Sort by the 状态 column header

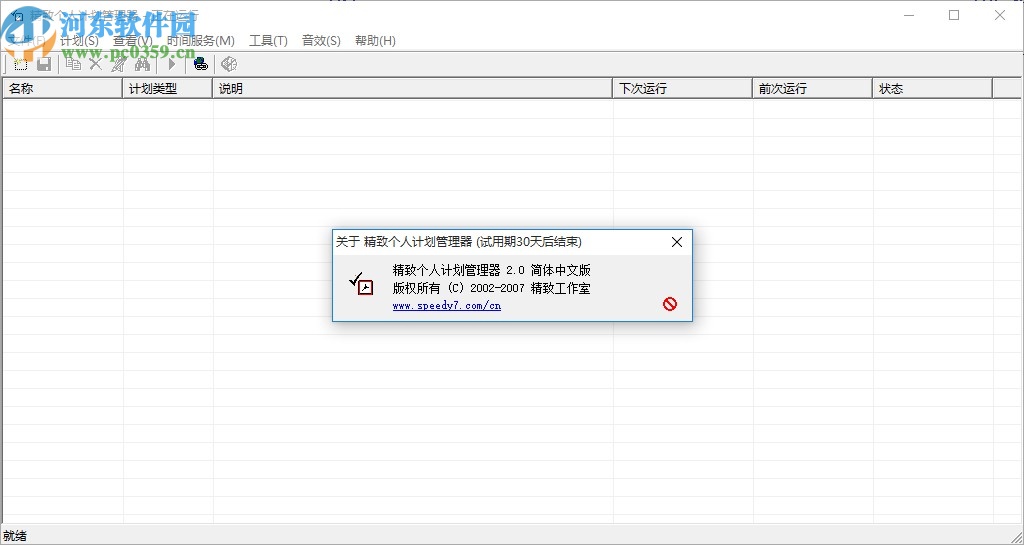click(933, 88)
